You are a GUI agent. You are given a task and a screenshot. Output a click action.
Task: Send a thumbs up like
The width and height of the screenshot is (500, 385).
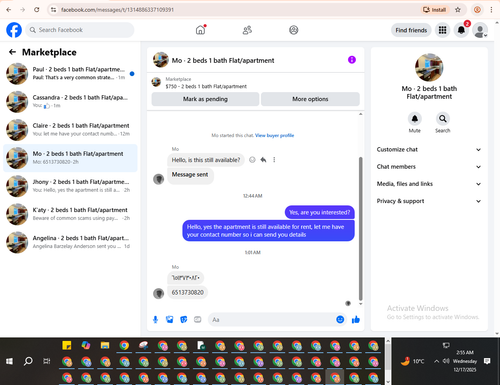pyautogui.click(x=356, y=320)
